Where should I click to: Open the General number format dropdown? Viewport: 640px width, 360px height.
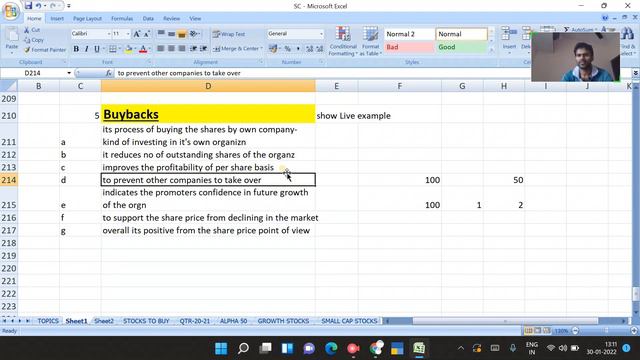[x=321, y=34]
